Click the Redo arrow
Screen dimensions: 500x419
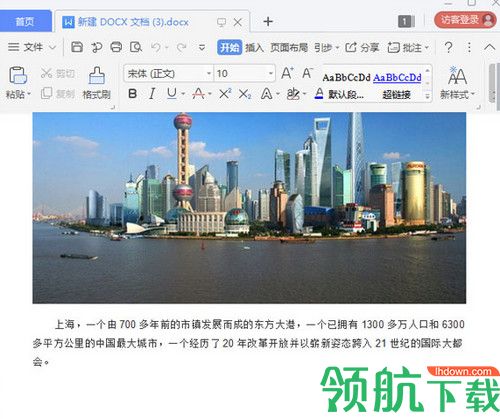[181, 47]
